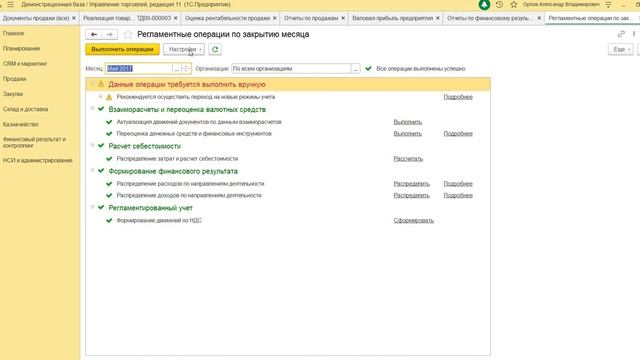Click the Организация field
640x360 pixels.
(291, 69)
